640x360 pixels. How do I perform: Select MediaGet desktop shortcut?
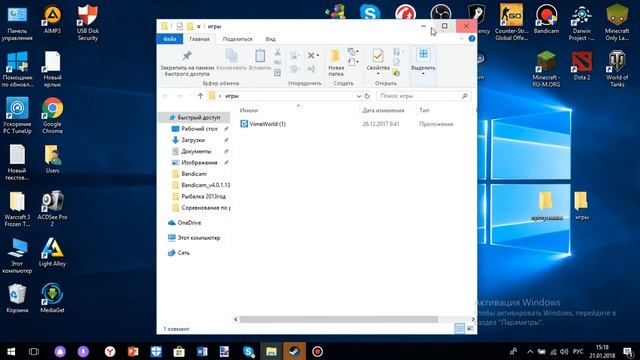pyautogui.click(x=52, y=298)
